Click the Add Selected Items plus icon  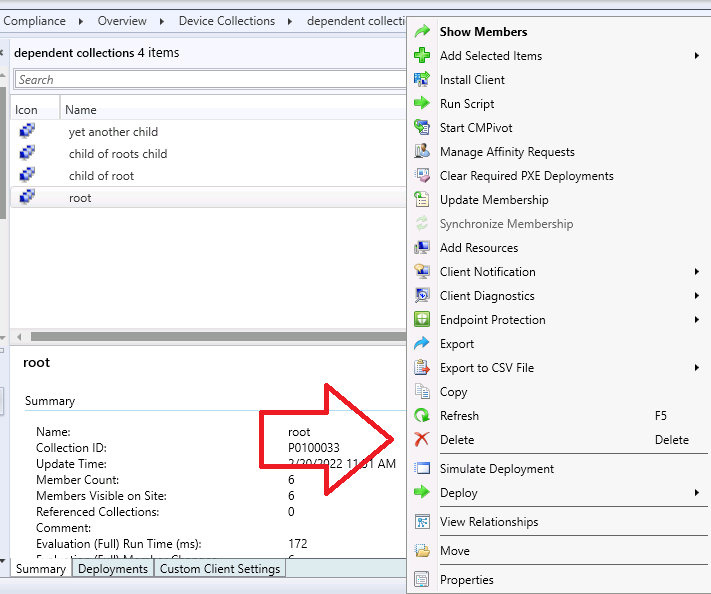pyautogui.click(x=422, y=55)
